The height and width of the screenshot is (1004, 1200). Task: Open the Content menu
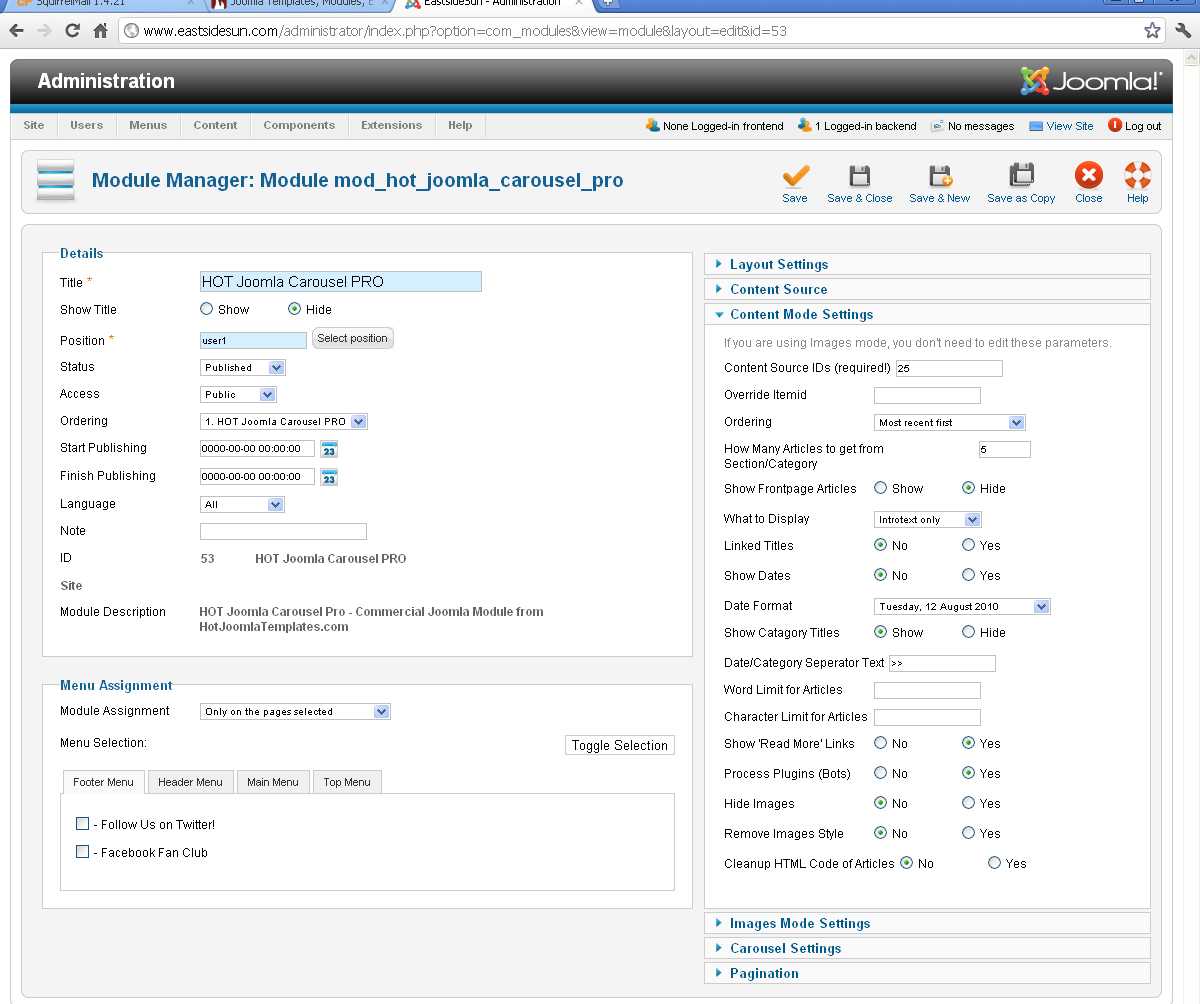click(x=215, y=125)
